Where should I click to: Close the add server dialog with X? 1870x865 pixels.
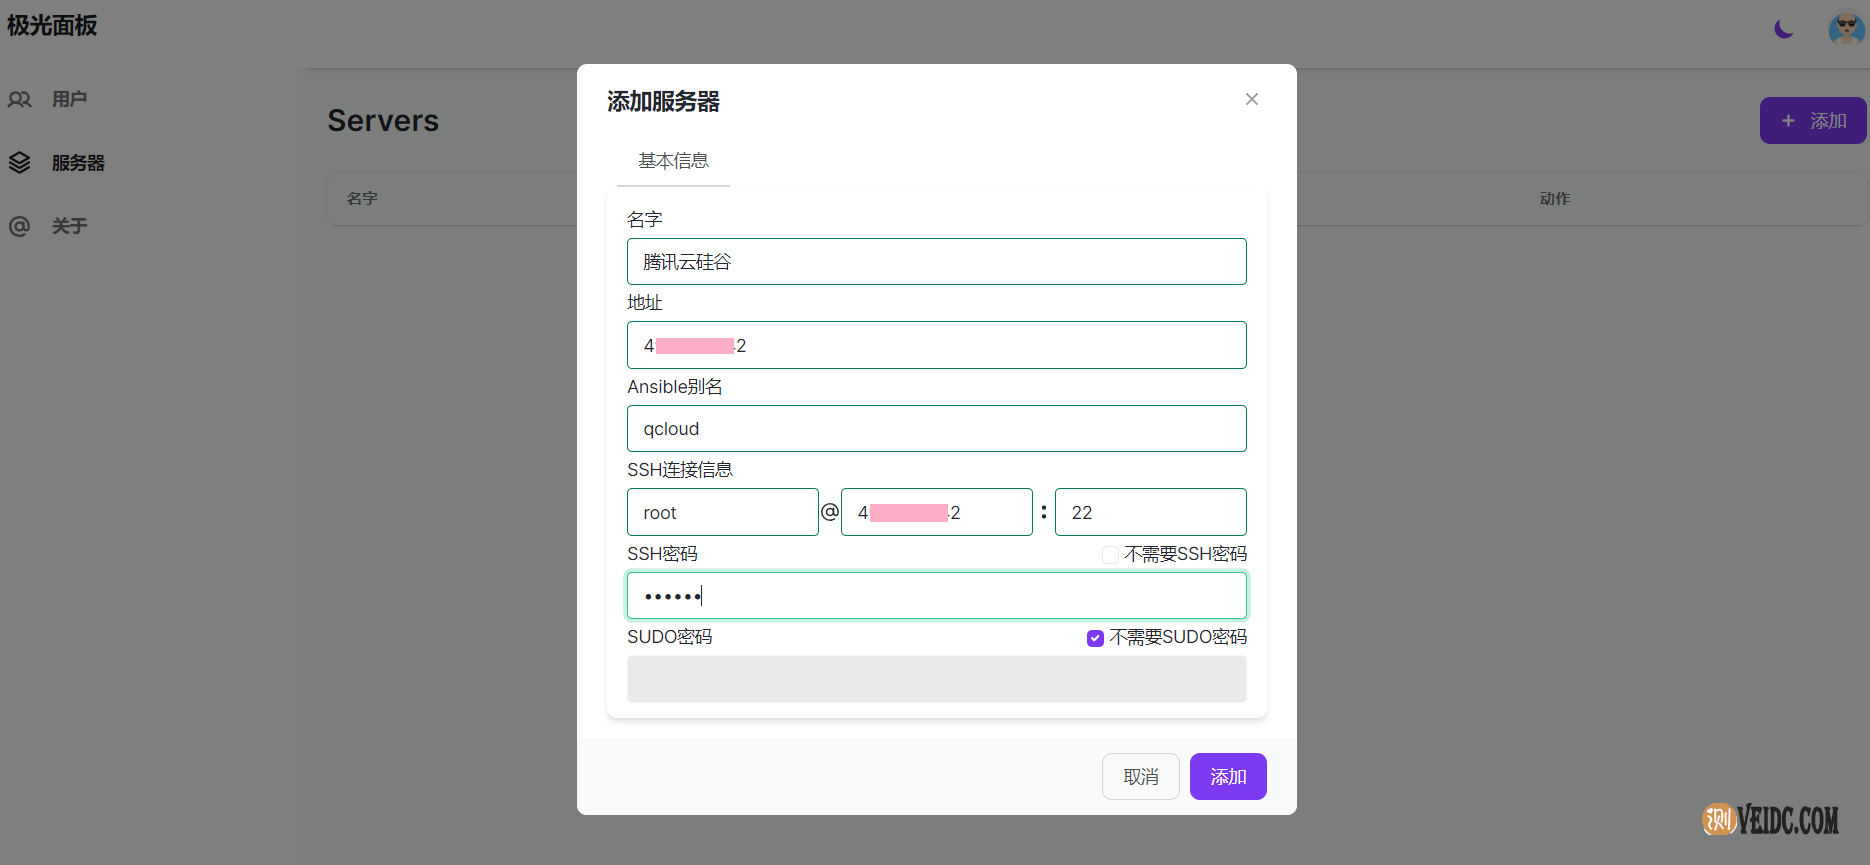pyautogui.click(x=1251, y=99)
